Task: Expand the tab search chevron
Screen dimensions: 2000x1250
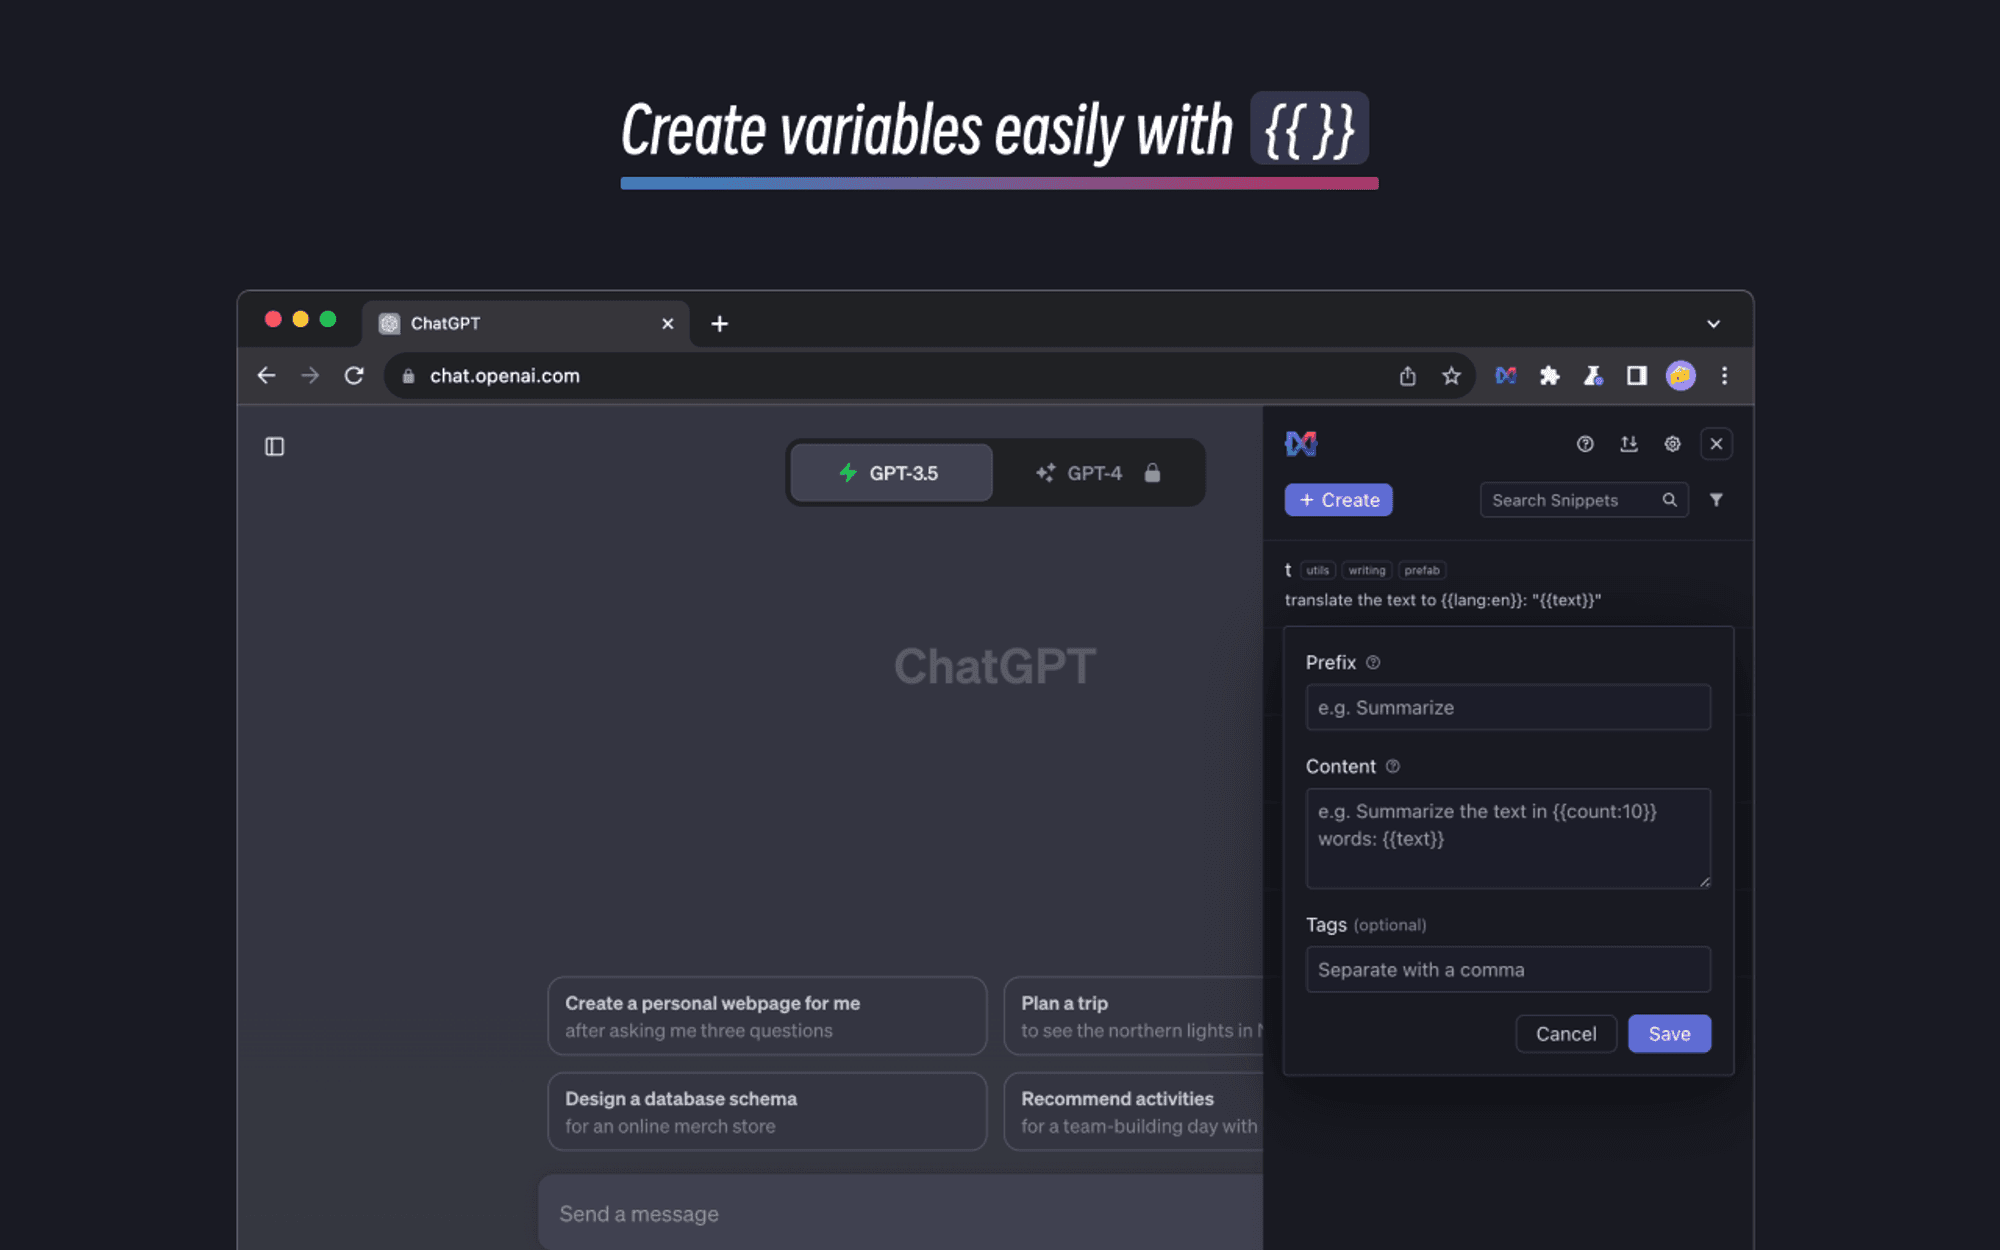Action: pyautogui.click(x=1713, y=324)
